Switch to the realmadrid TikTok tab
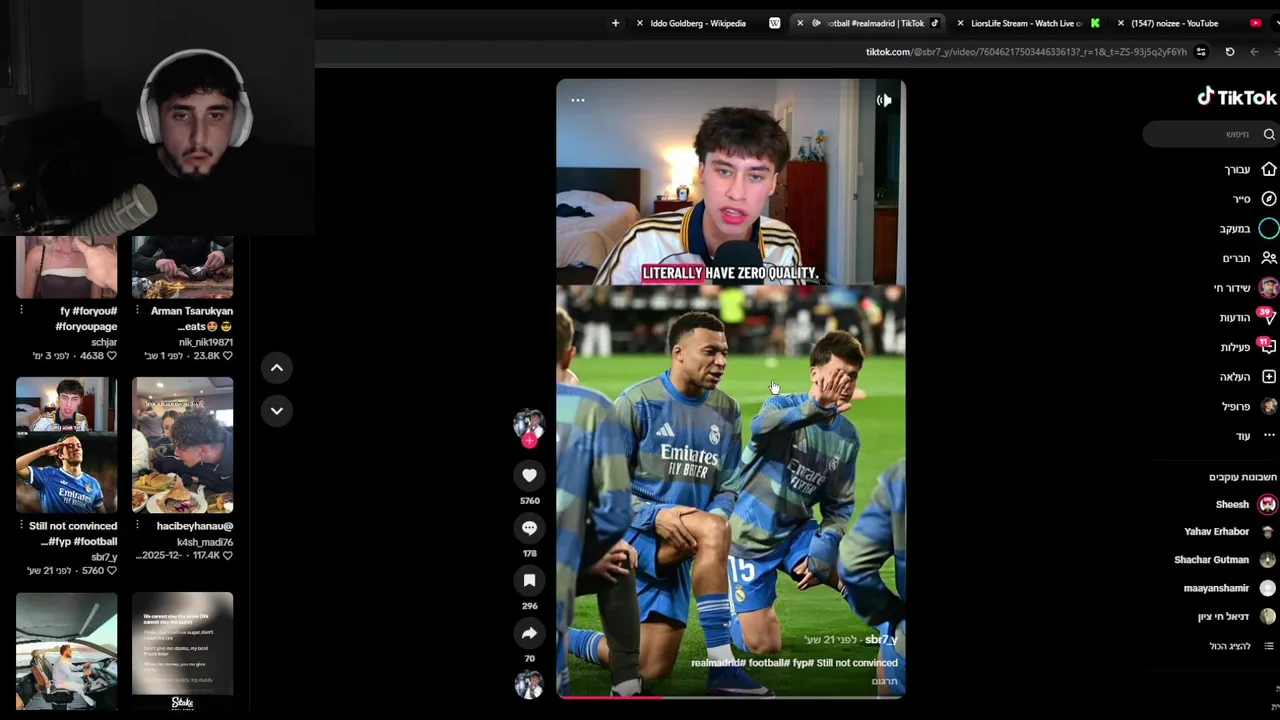1280x720 pixels. [x=875, y=23]
